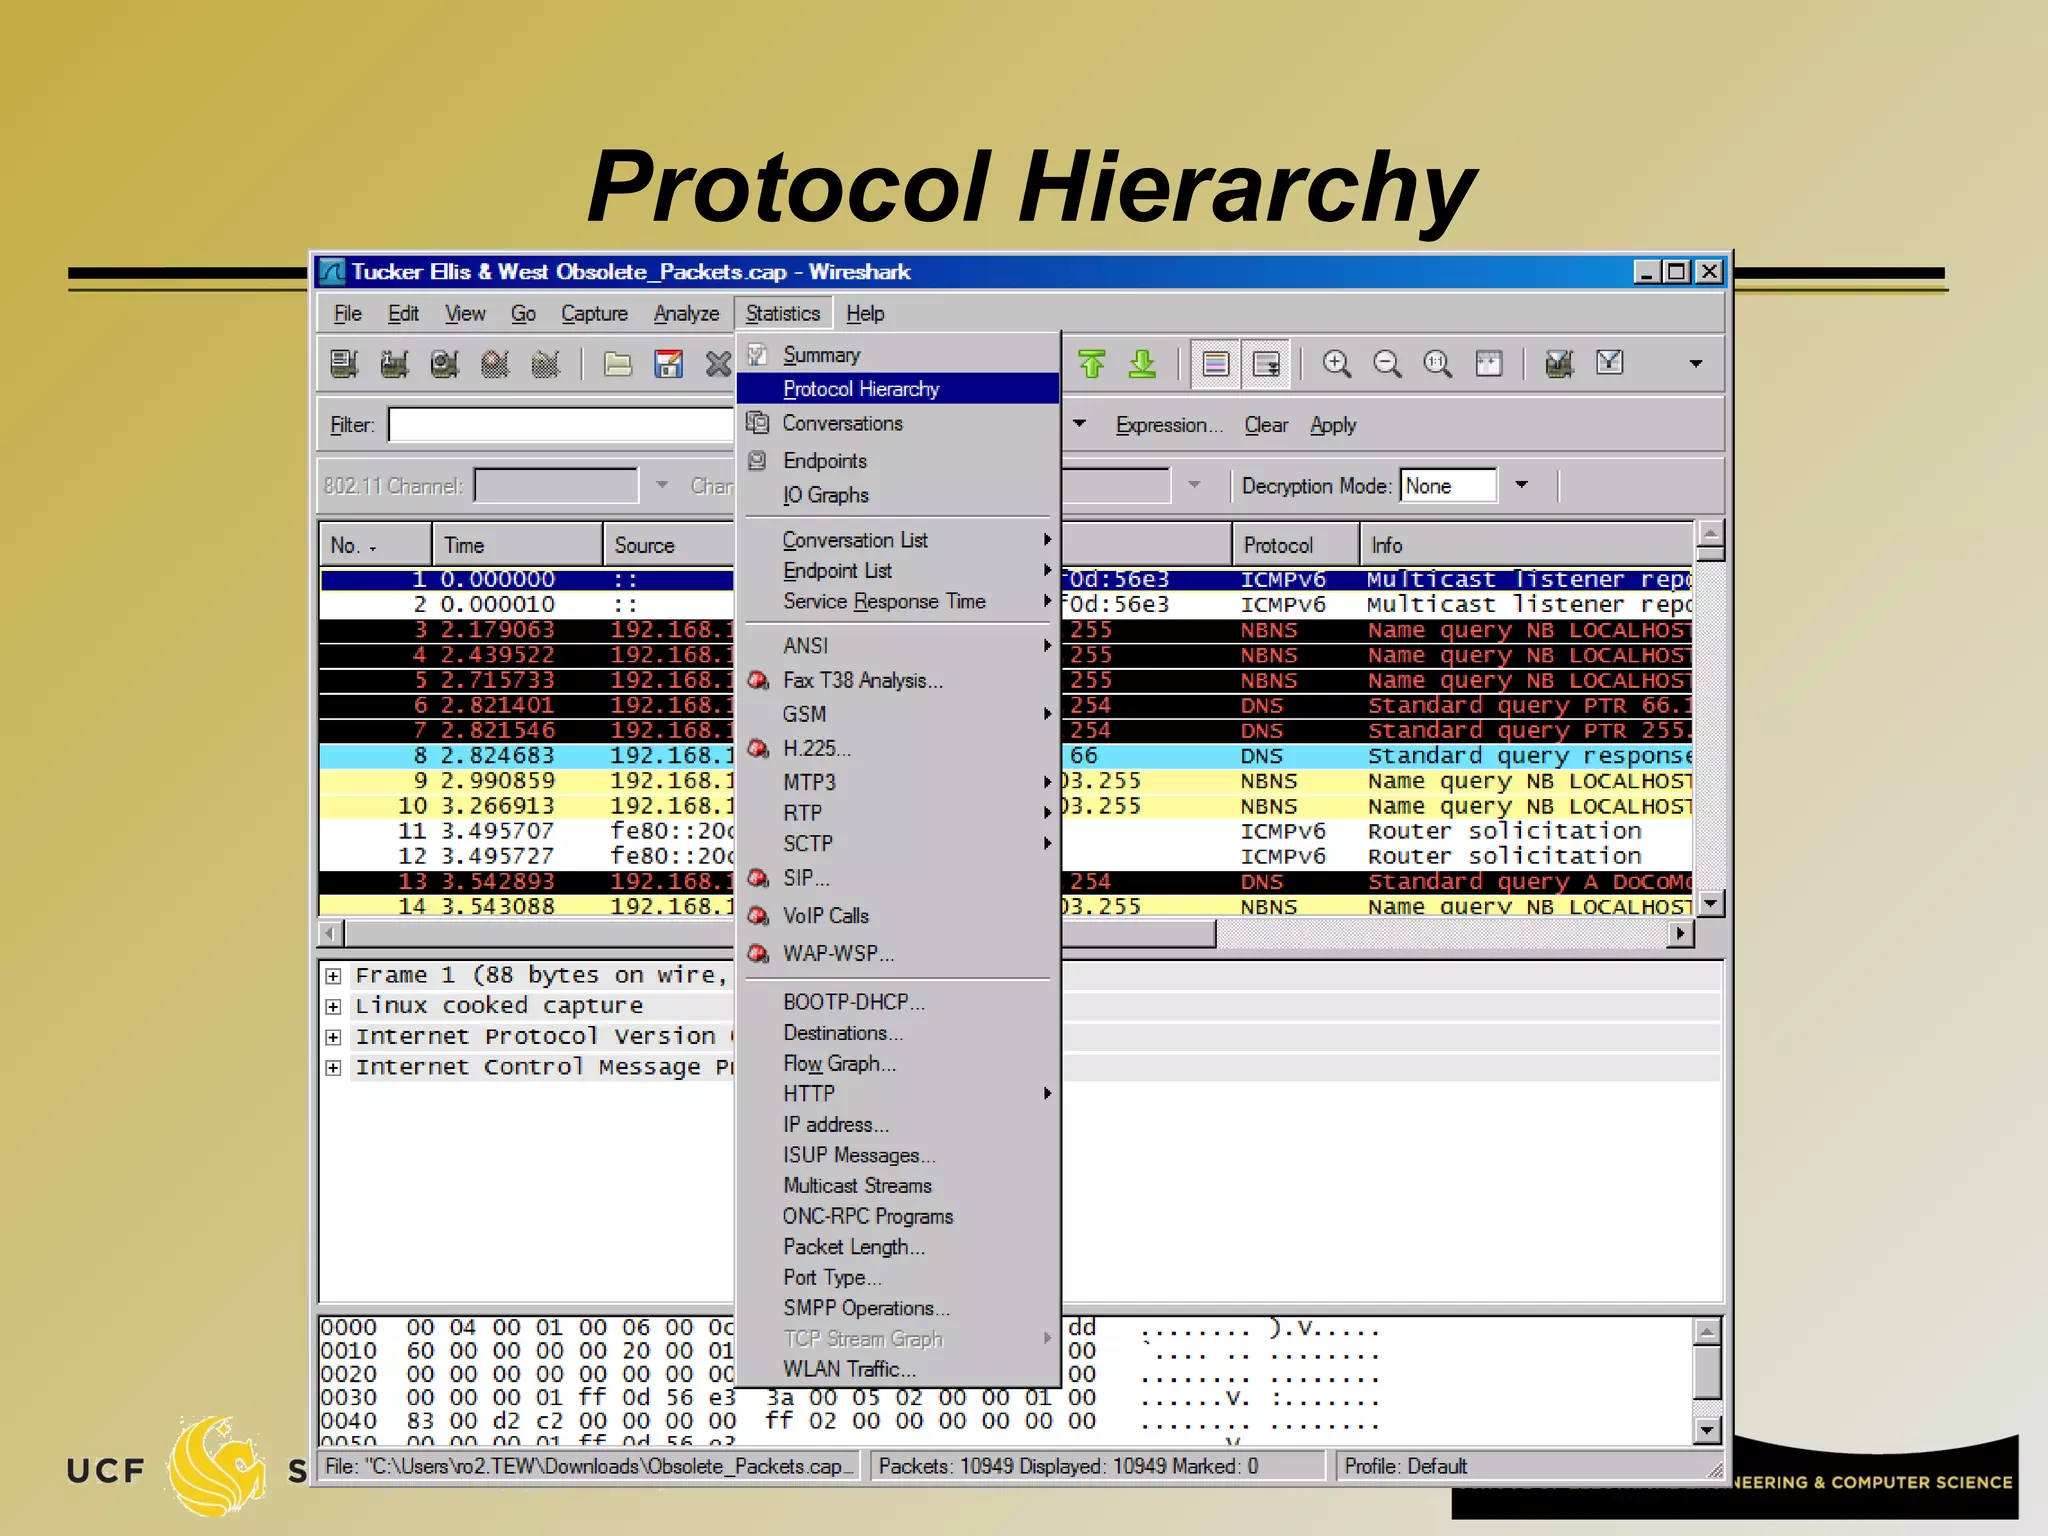Open the Capture menu
The image size is (2048, 1536).
click(594, 314)
